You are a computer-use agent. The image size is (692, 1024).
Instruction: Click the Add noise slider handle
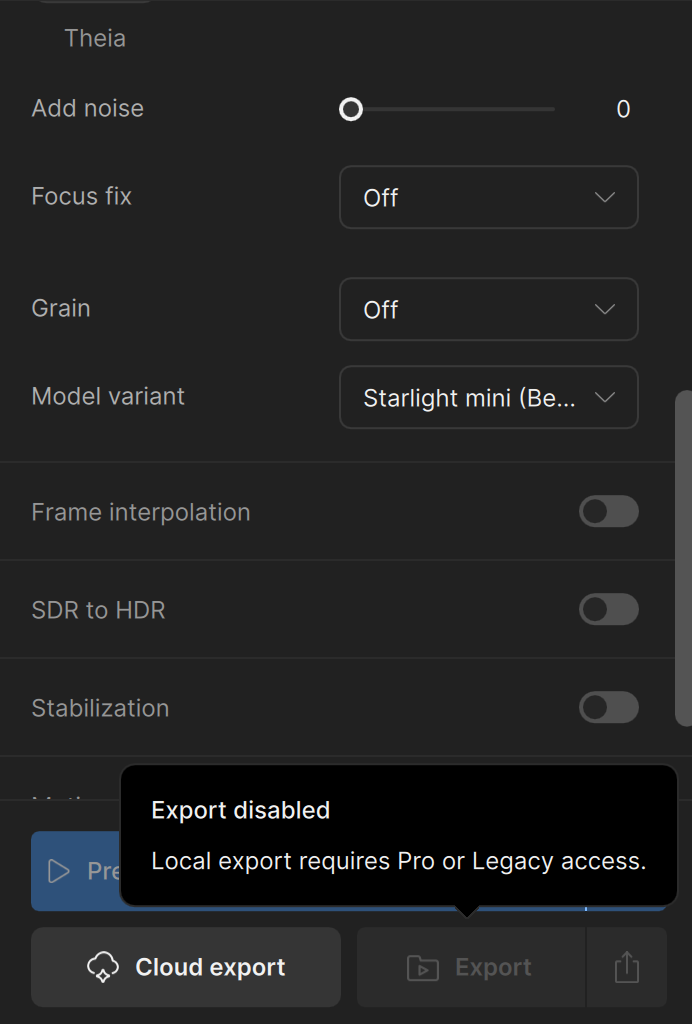pos(351,109)
